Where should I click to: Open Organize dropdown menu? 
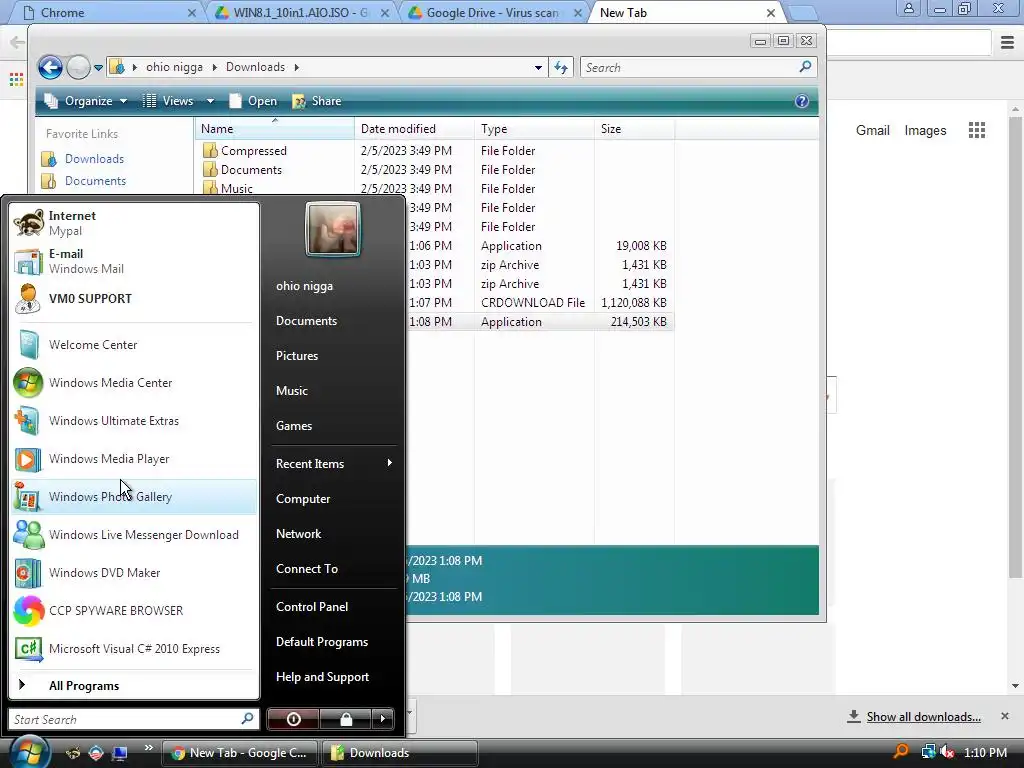click(85, 101)
